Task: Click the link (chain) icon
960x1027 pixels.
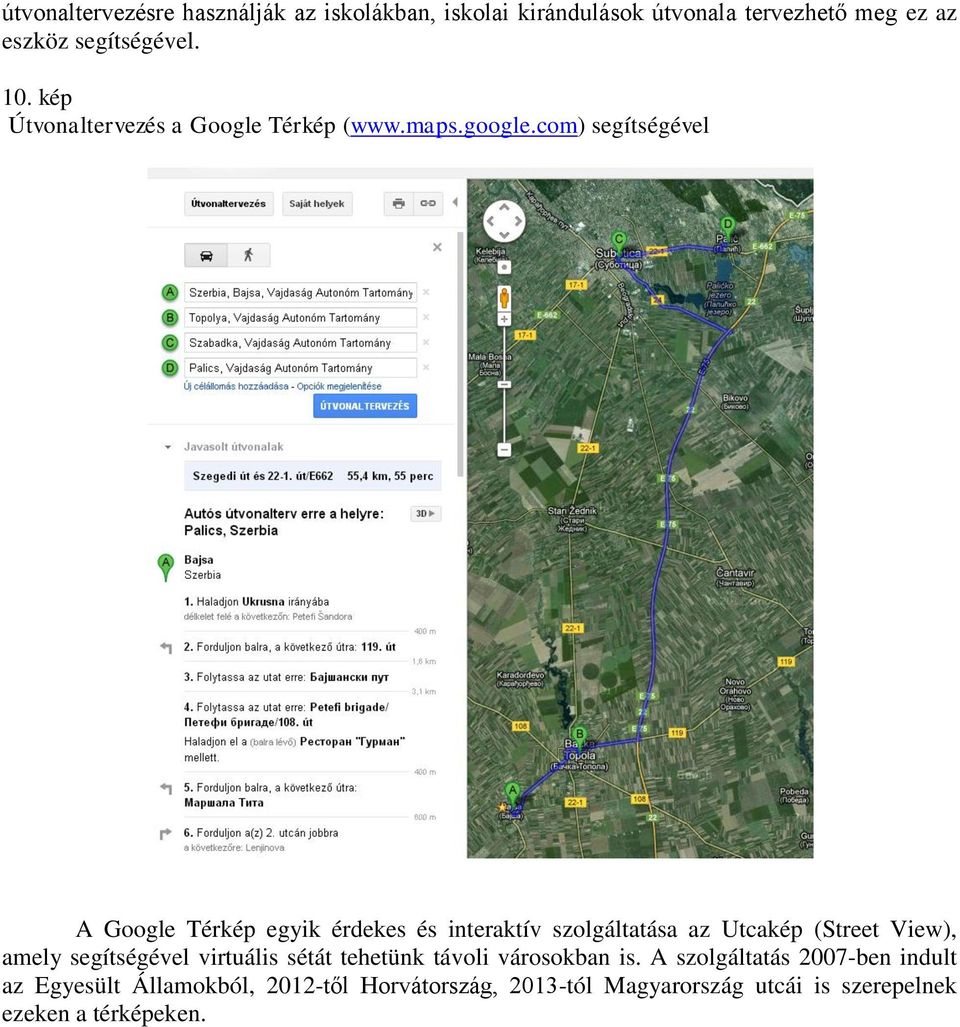Action: 428,204
